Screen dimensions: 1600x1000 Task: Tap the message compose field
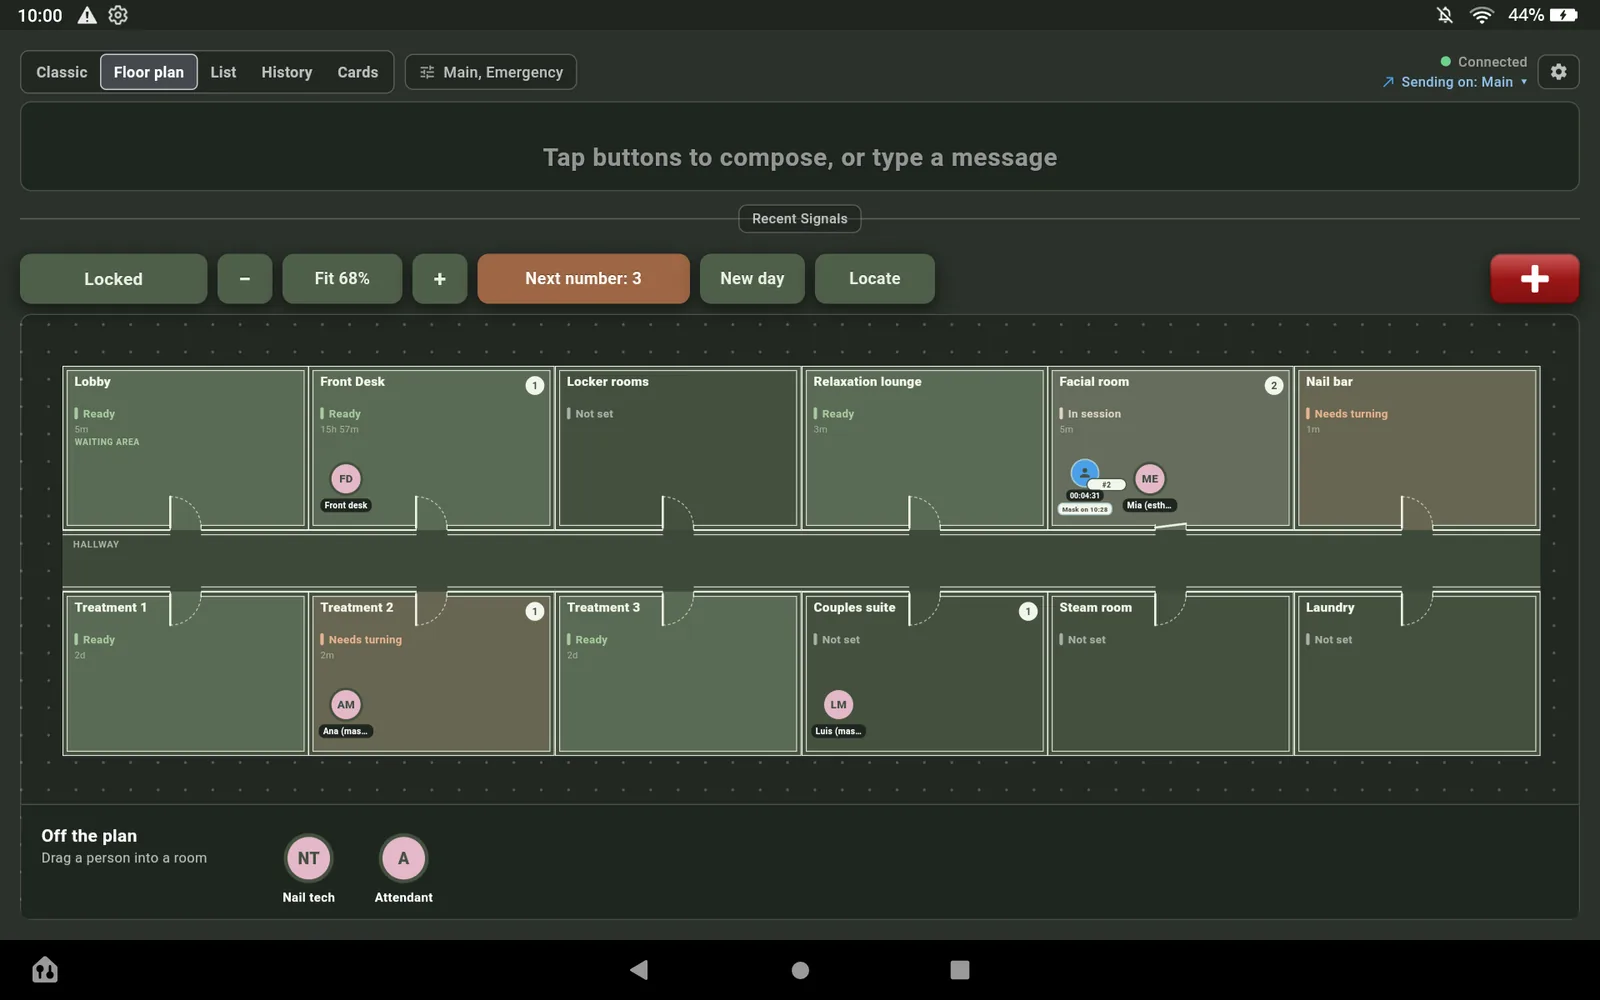click(800, 146)
